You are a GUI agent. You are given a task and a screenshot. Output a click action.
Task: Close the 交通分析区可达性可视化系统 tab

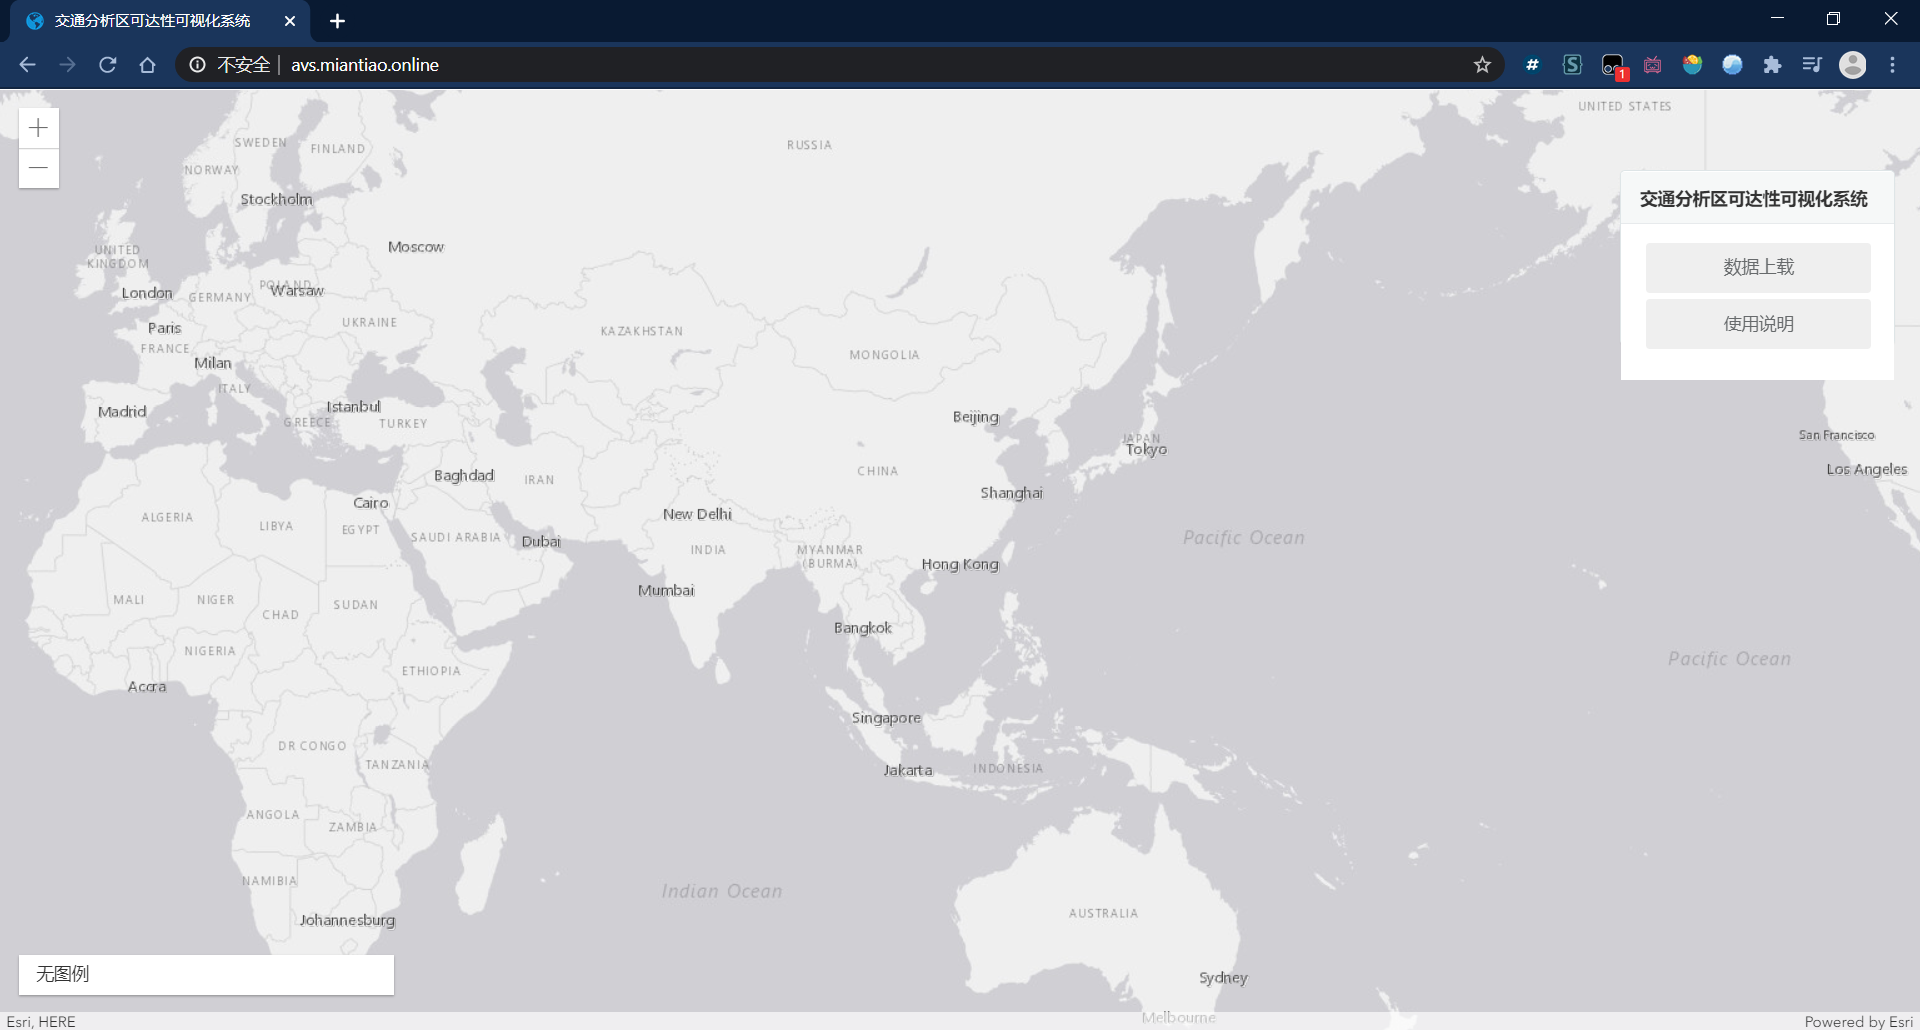pos(290,21)
